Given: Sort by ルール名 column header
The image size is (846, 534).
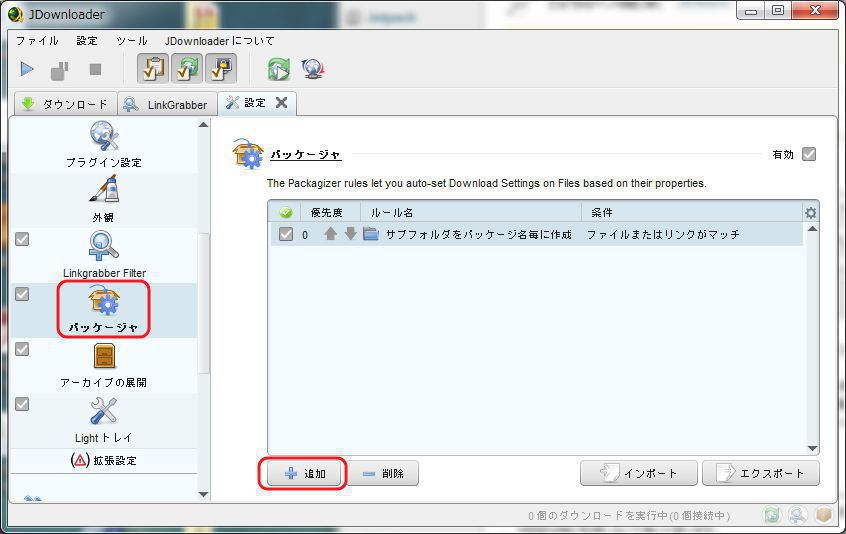Looking at the screenshot, I should click(x=470, y=213).
